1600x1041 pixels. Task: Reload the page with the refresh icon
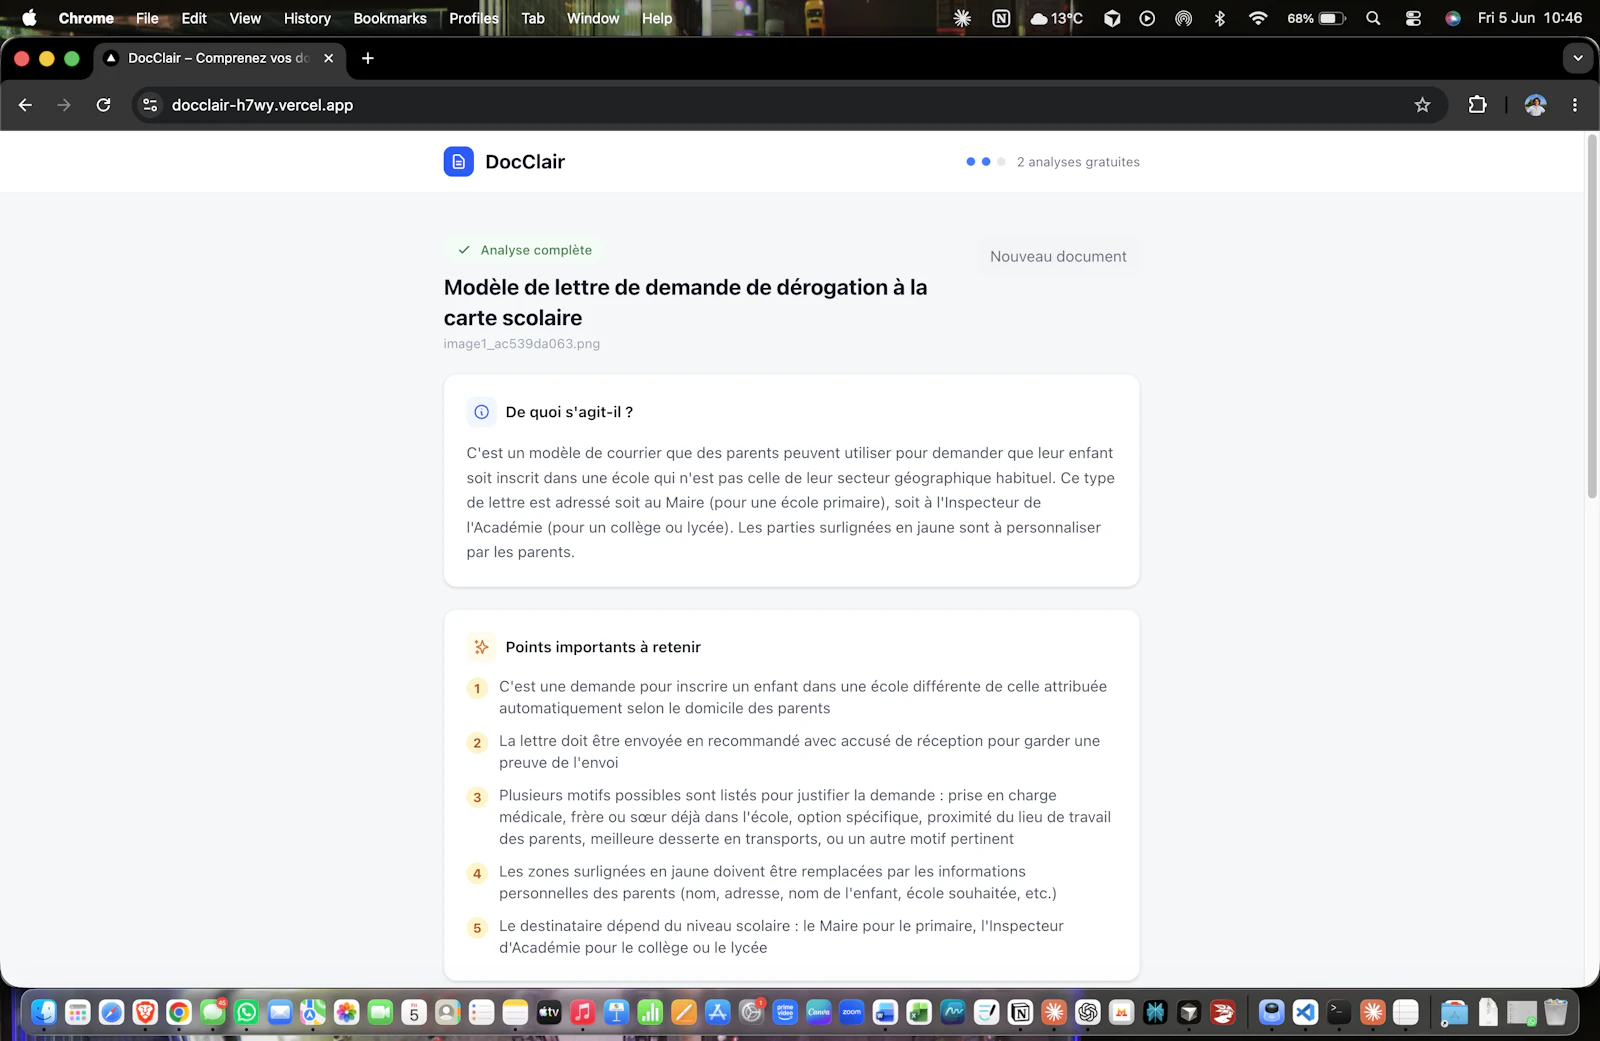pyautogui.click(x=103, y=105)
